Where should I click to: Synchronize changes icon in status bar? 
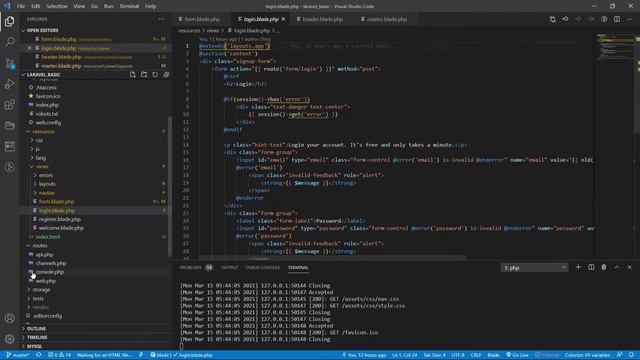tap(38, 355)
